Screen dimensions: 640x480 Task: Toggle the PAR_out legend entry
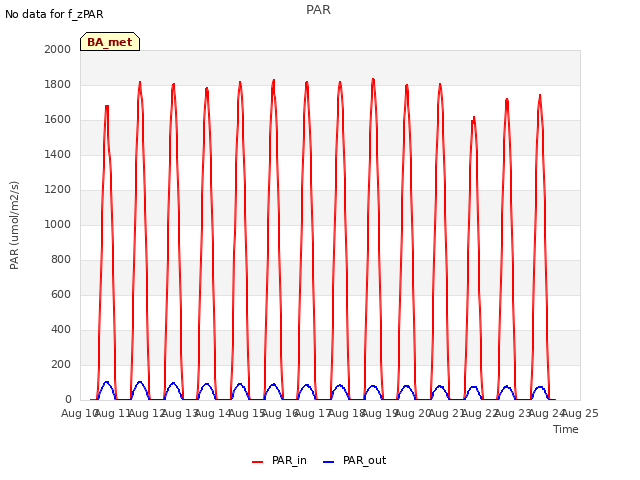(354, 460)
